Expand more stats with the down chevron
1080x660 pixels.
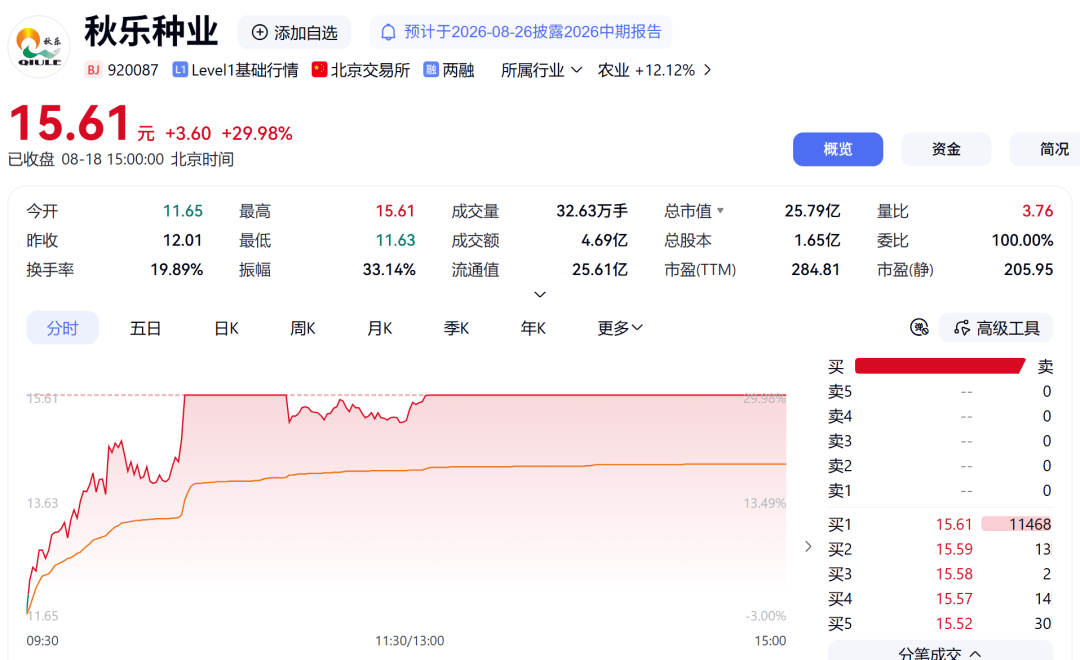[540, 294]
